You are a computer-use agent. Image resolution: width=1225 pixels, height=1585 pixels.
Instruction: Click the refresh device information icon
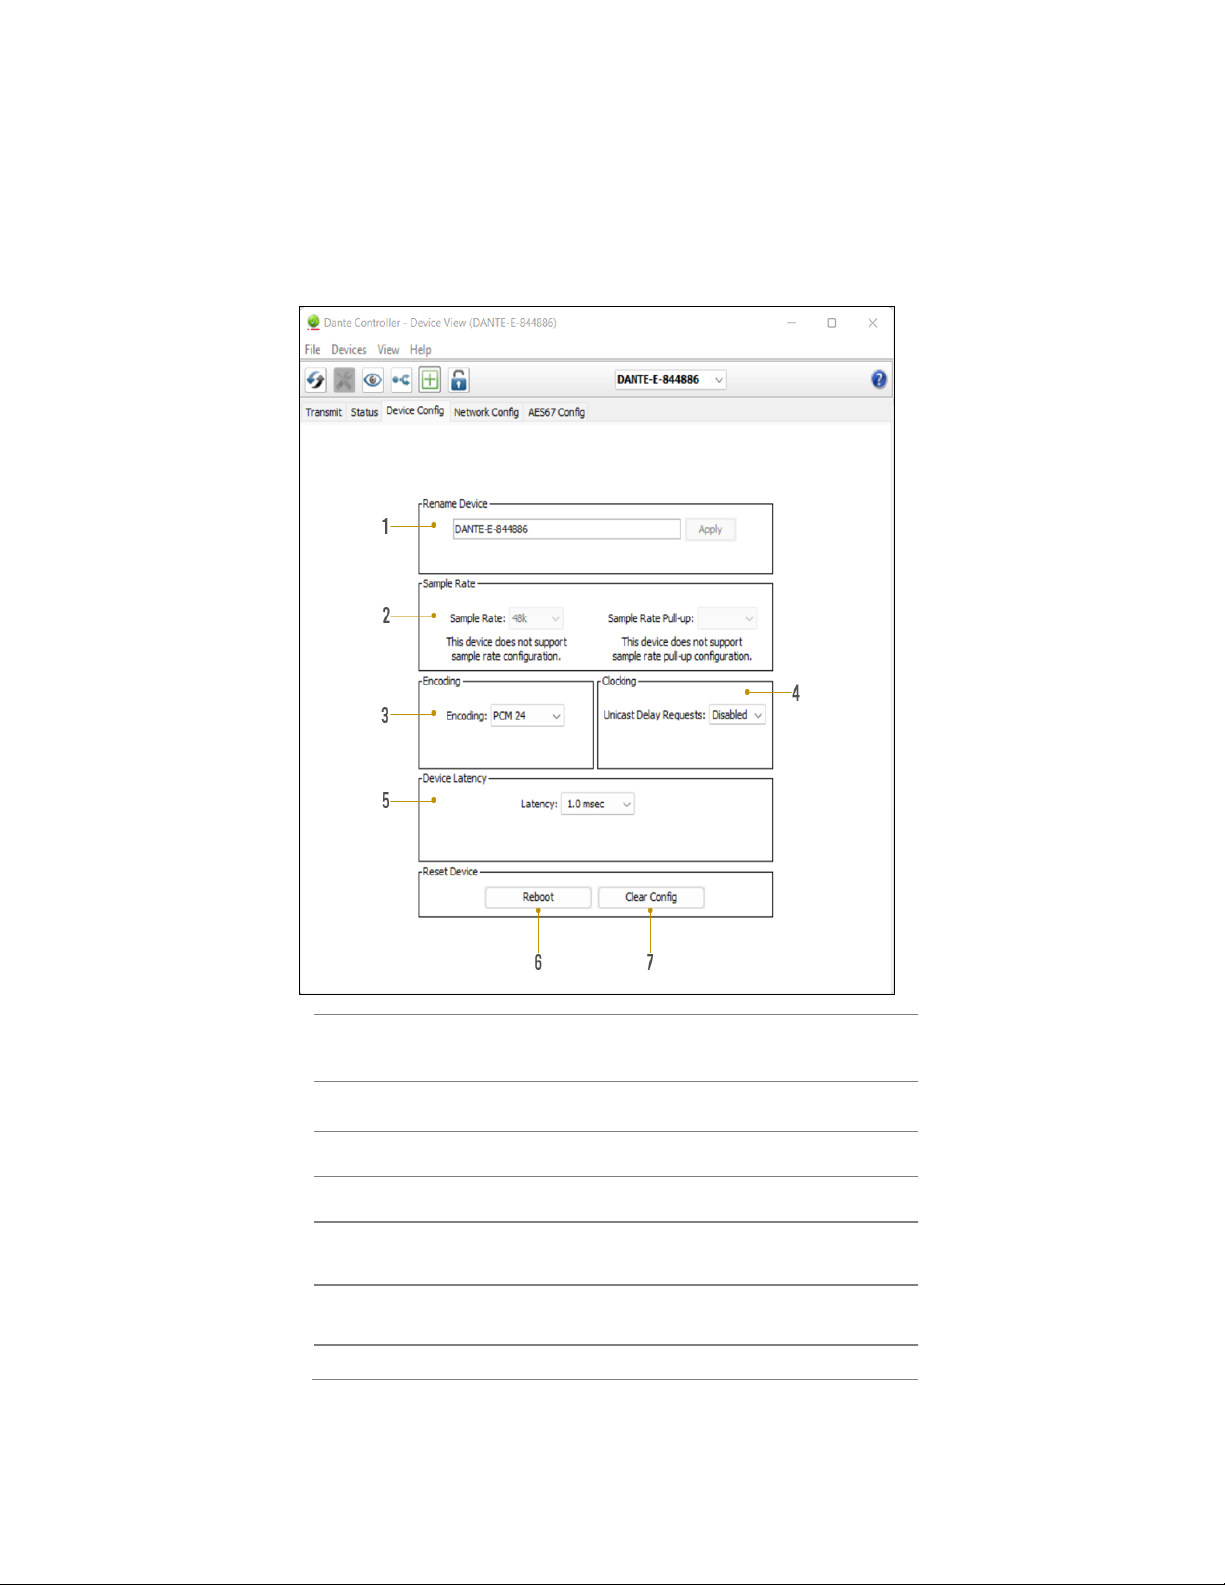coord(316,380)
